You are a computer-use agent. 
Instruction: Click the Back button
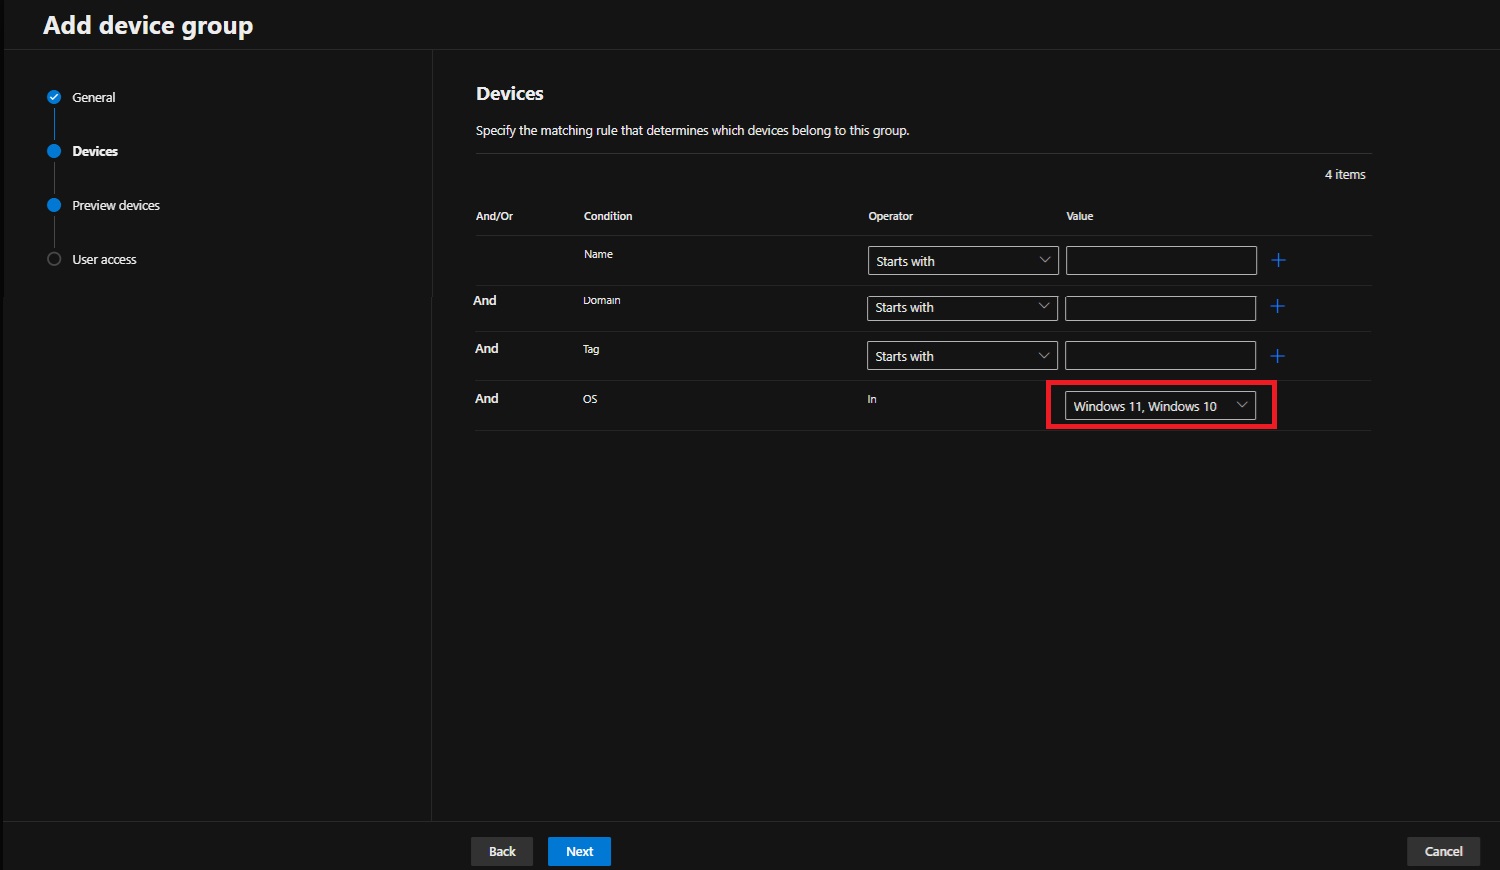click(502, 851)
